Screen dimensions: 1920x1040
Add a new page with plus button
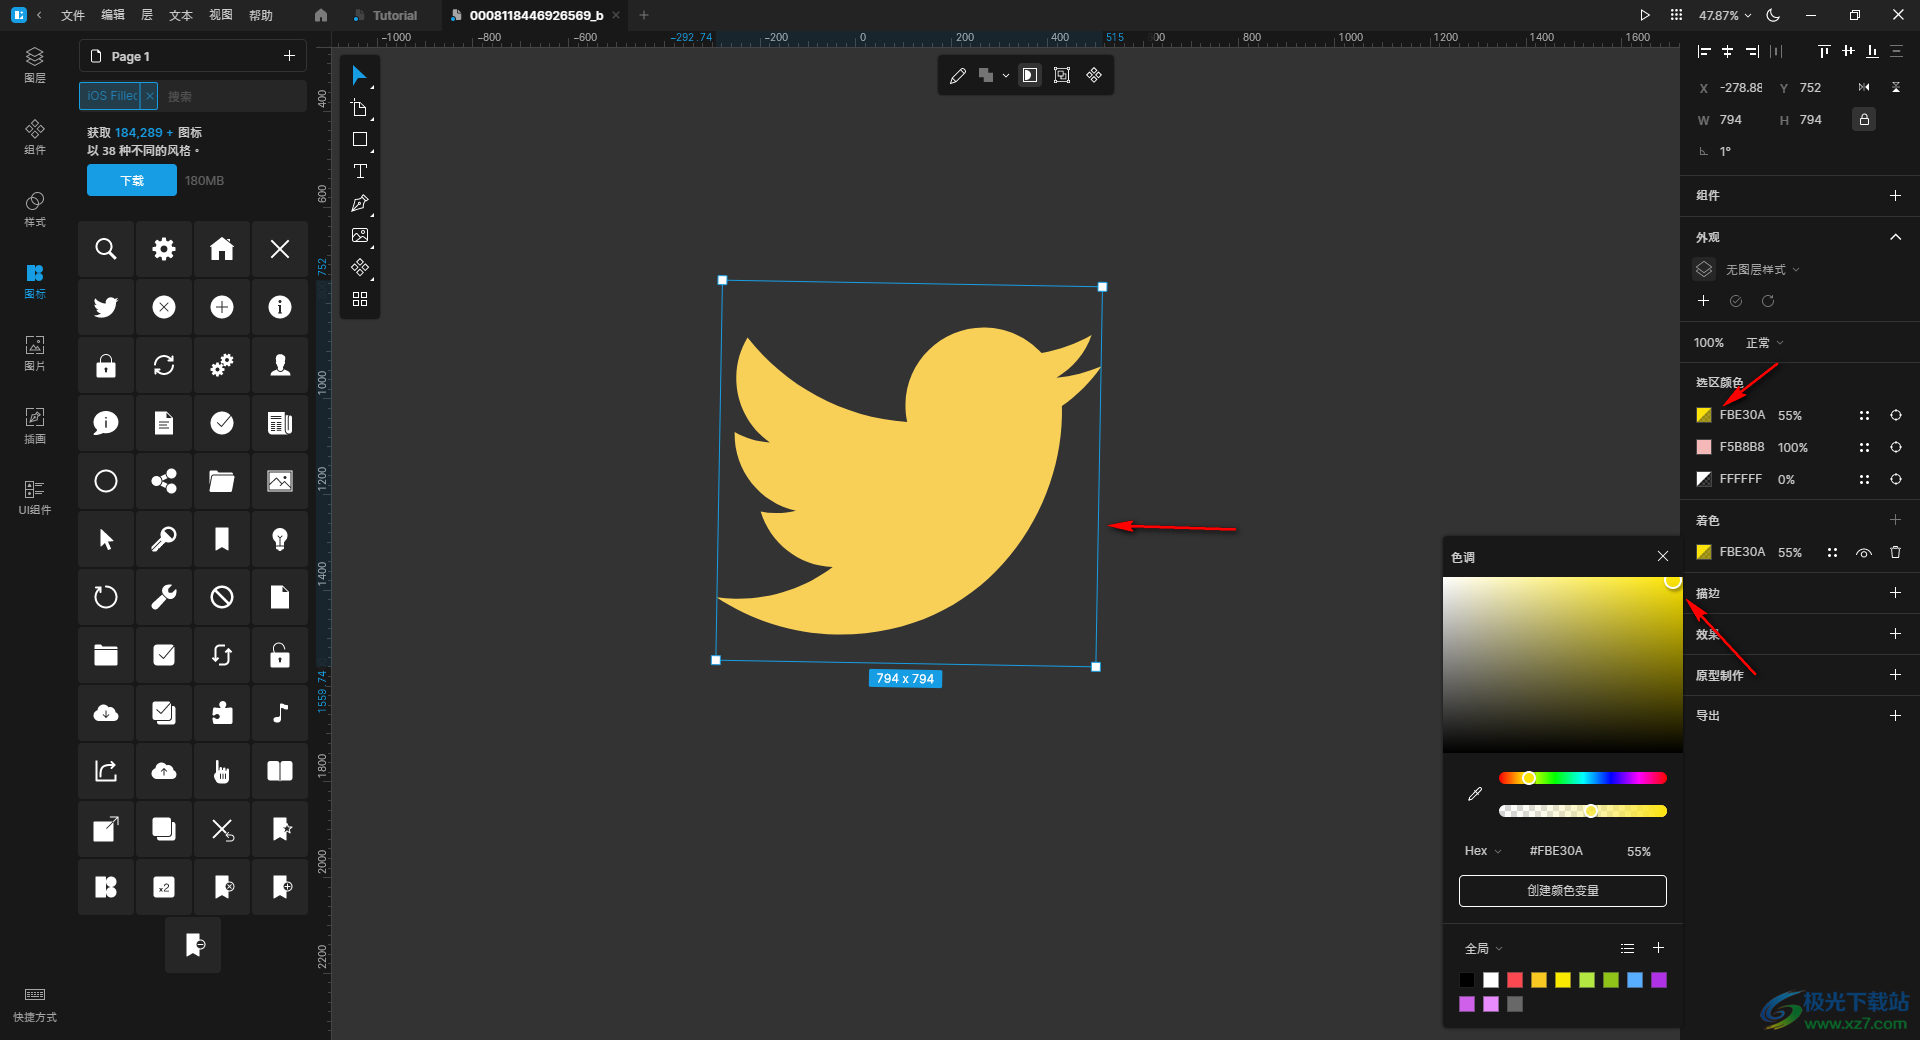(289, 56)
